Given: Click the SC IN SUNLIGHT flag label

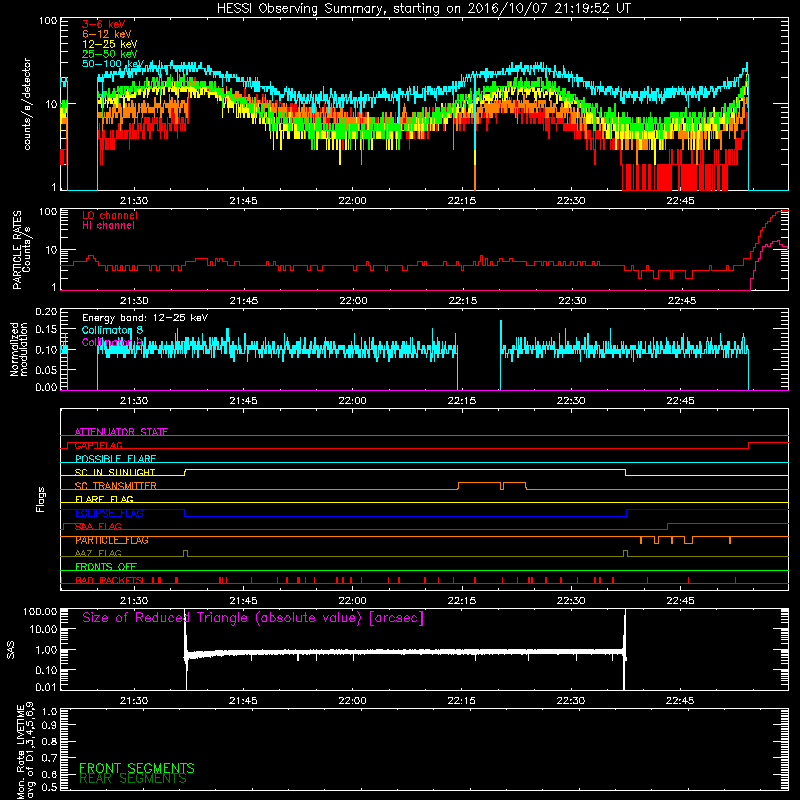Looking at the screenshot, I should click(x=115, y=472).
